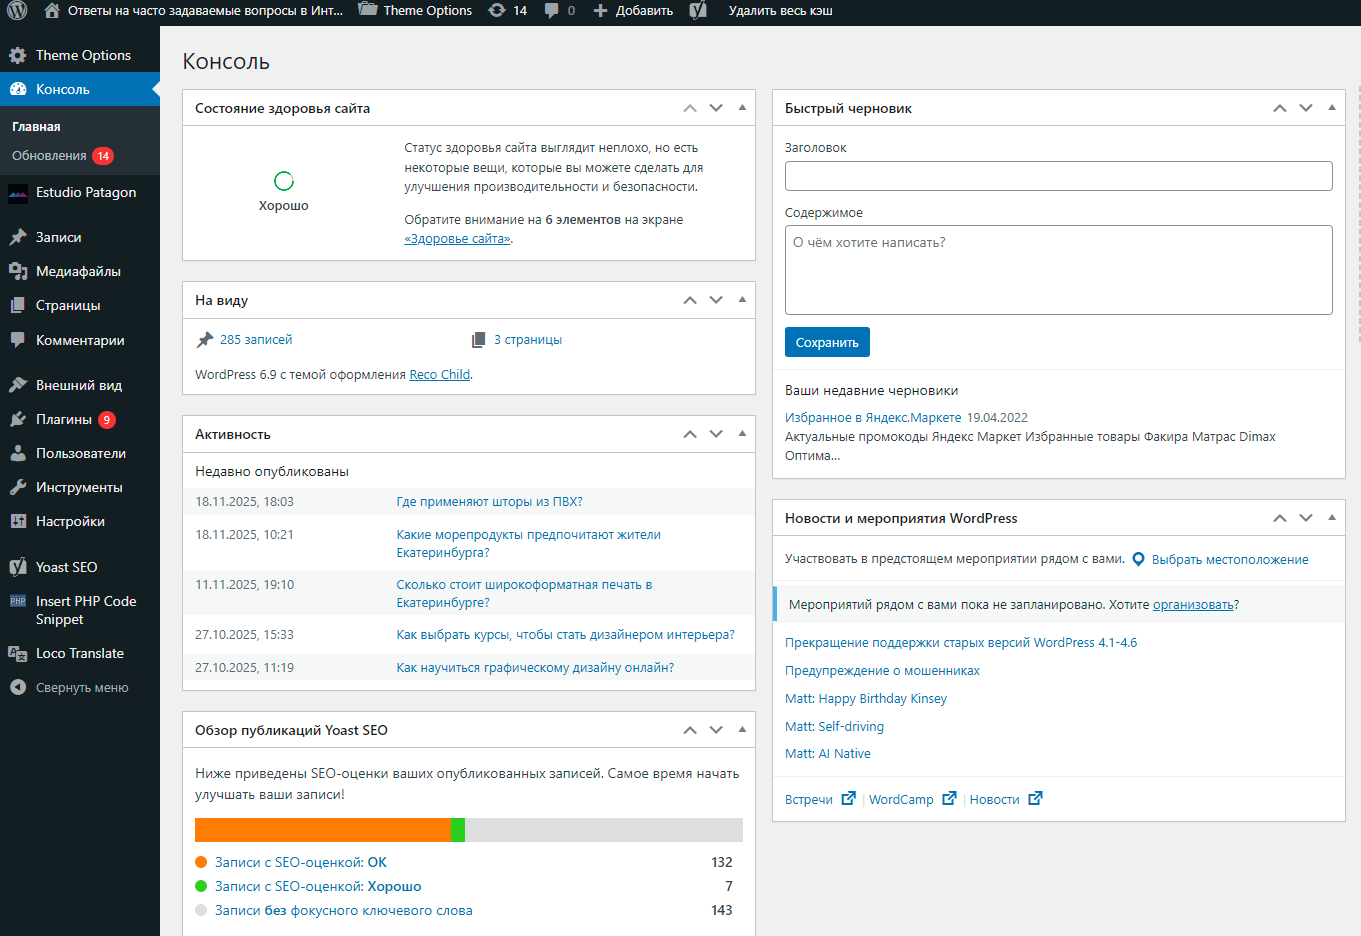The image size is (1361, 936).
Task: Collapse the Site Health widget with triangle toggle
Action: tap(742, 108)
